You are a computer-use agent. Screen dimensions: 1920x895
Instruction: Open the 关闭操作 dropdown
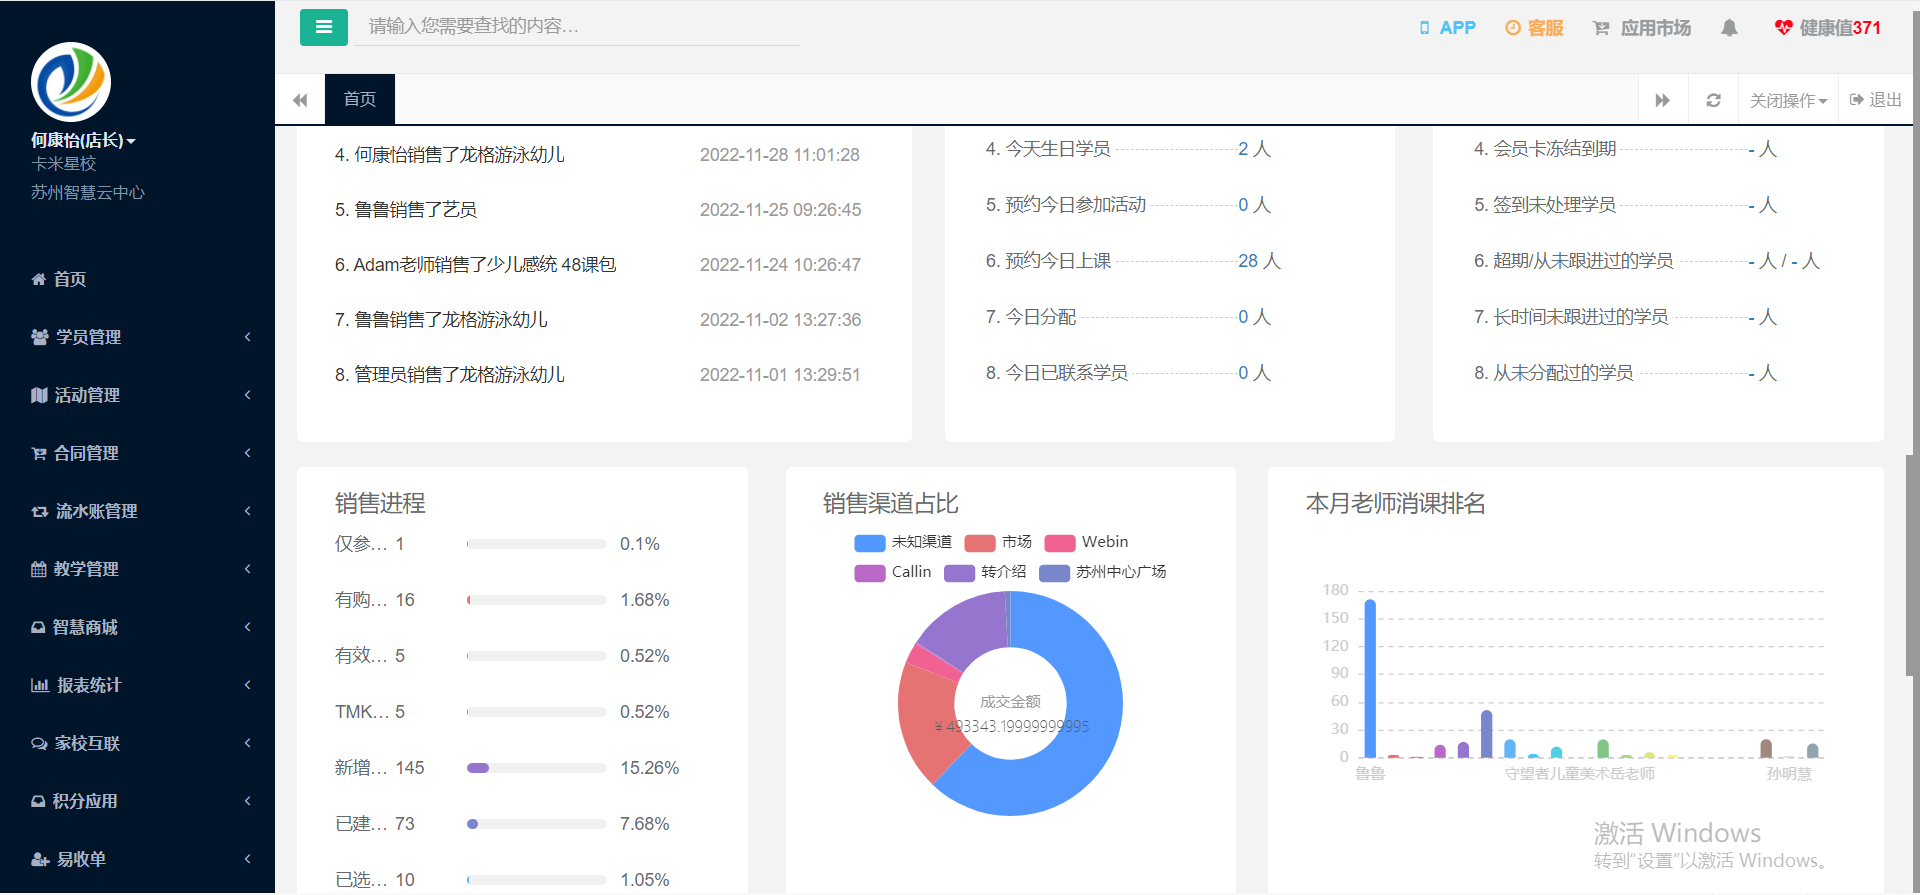point(1788,100)
